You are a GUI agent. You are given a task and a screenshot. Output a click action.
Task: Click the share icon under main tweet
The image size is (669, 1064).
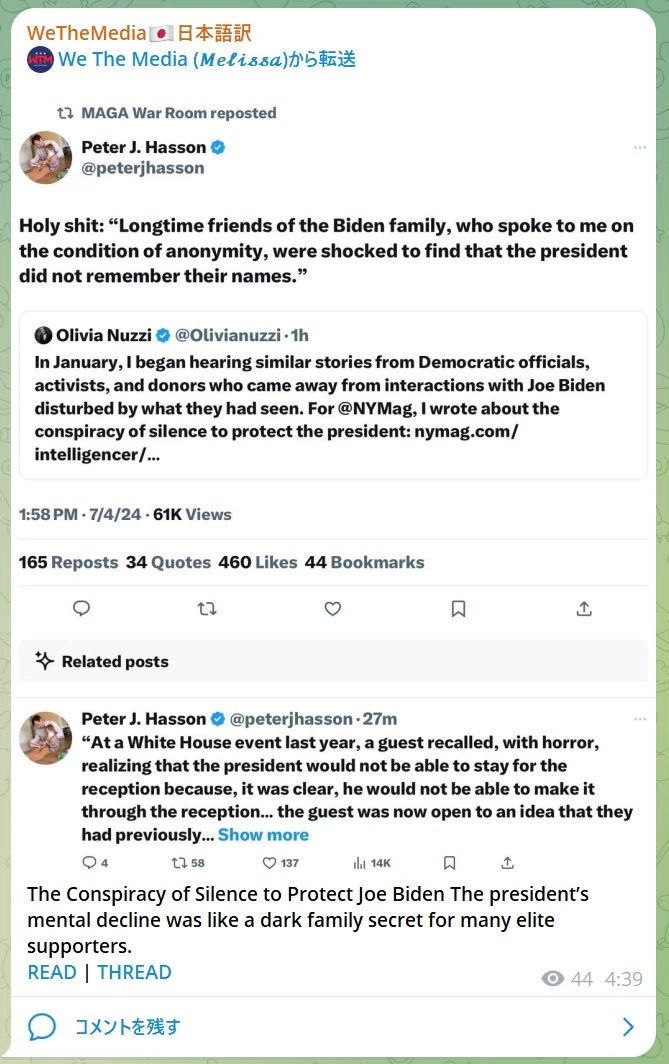[x=584, y=609]
